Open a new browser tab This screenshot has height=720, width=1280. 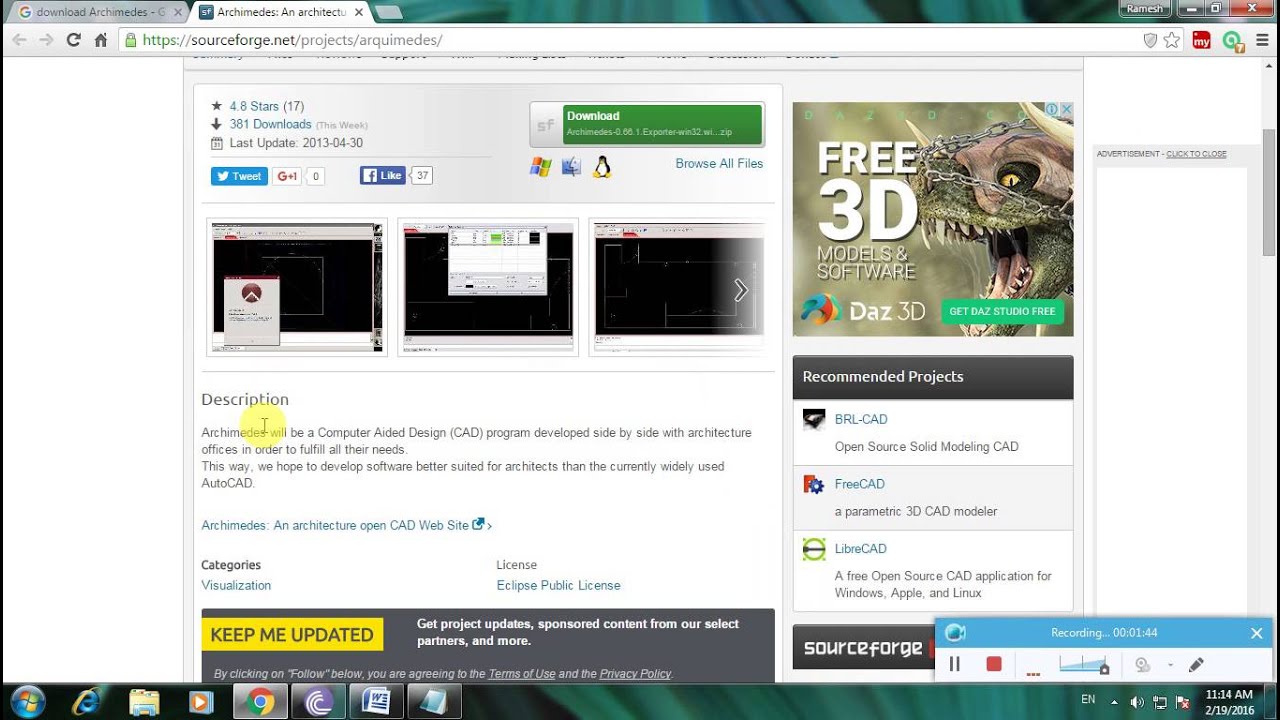[388, 12]
